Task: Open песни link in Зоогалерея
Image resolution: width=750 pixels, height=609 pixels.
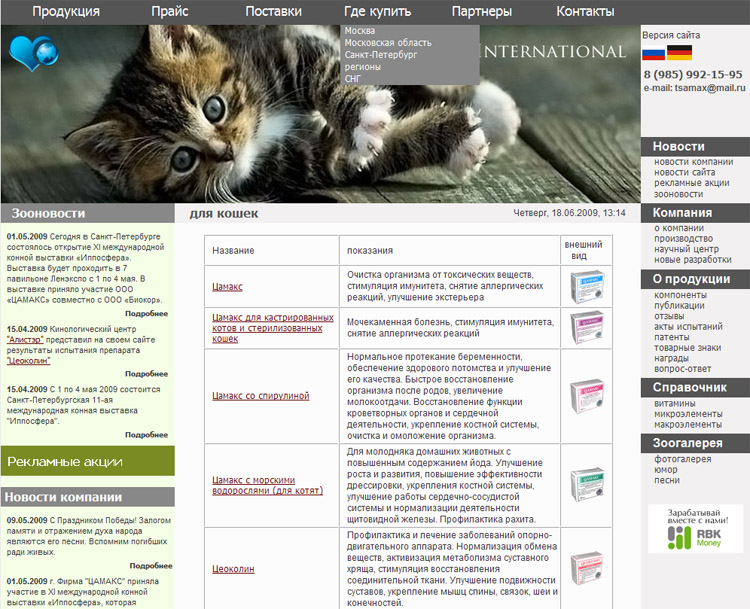Action: [x=667, y=480]
